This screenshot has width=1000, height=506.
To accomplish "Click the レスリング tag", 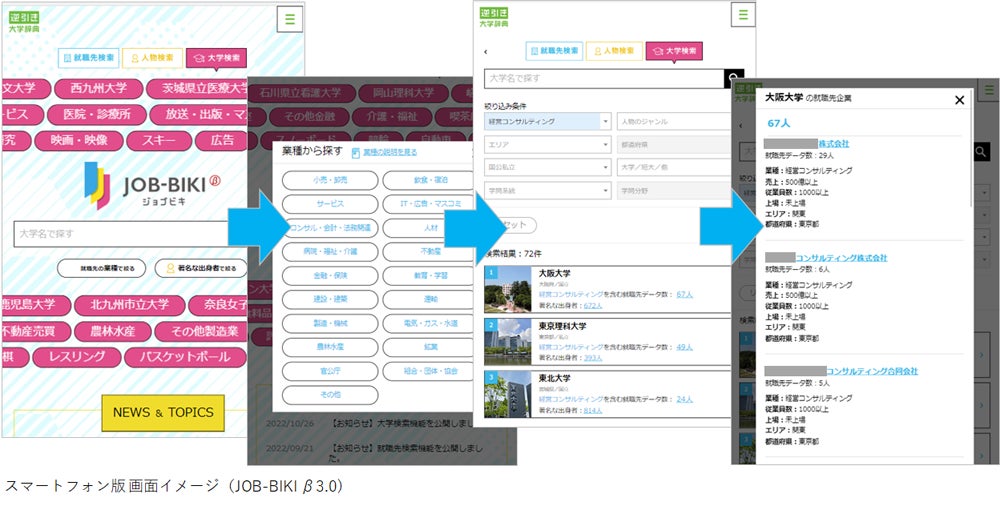I will coord(77,357).
